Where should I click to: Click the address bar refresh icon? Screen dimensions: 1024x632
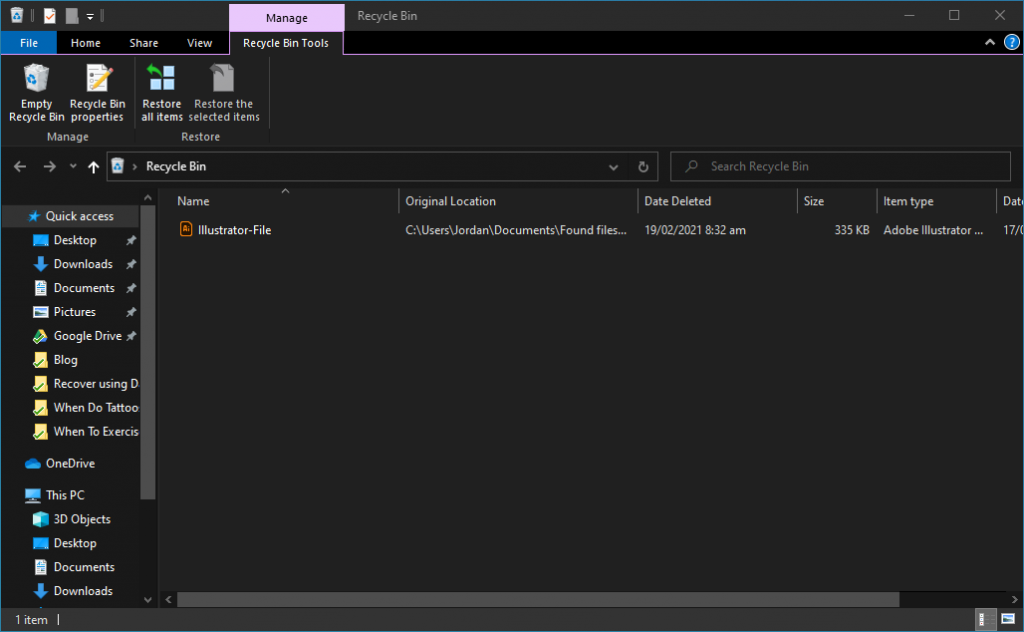pos(643,166)
